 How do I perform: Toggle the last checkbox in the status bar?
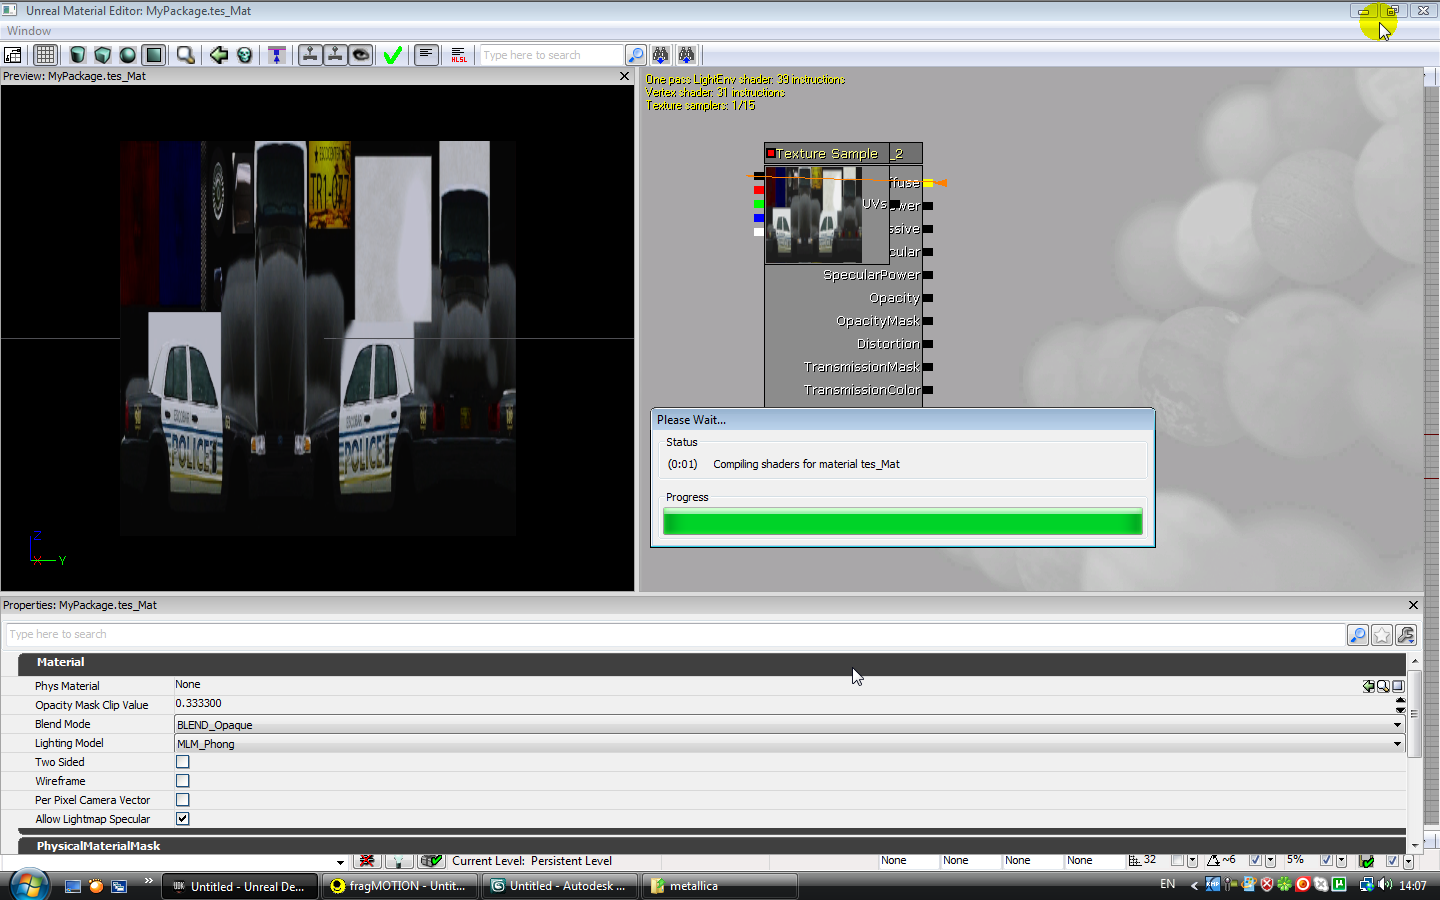click(1392, 860)
